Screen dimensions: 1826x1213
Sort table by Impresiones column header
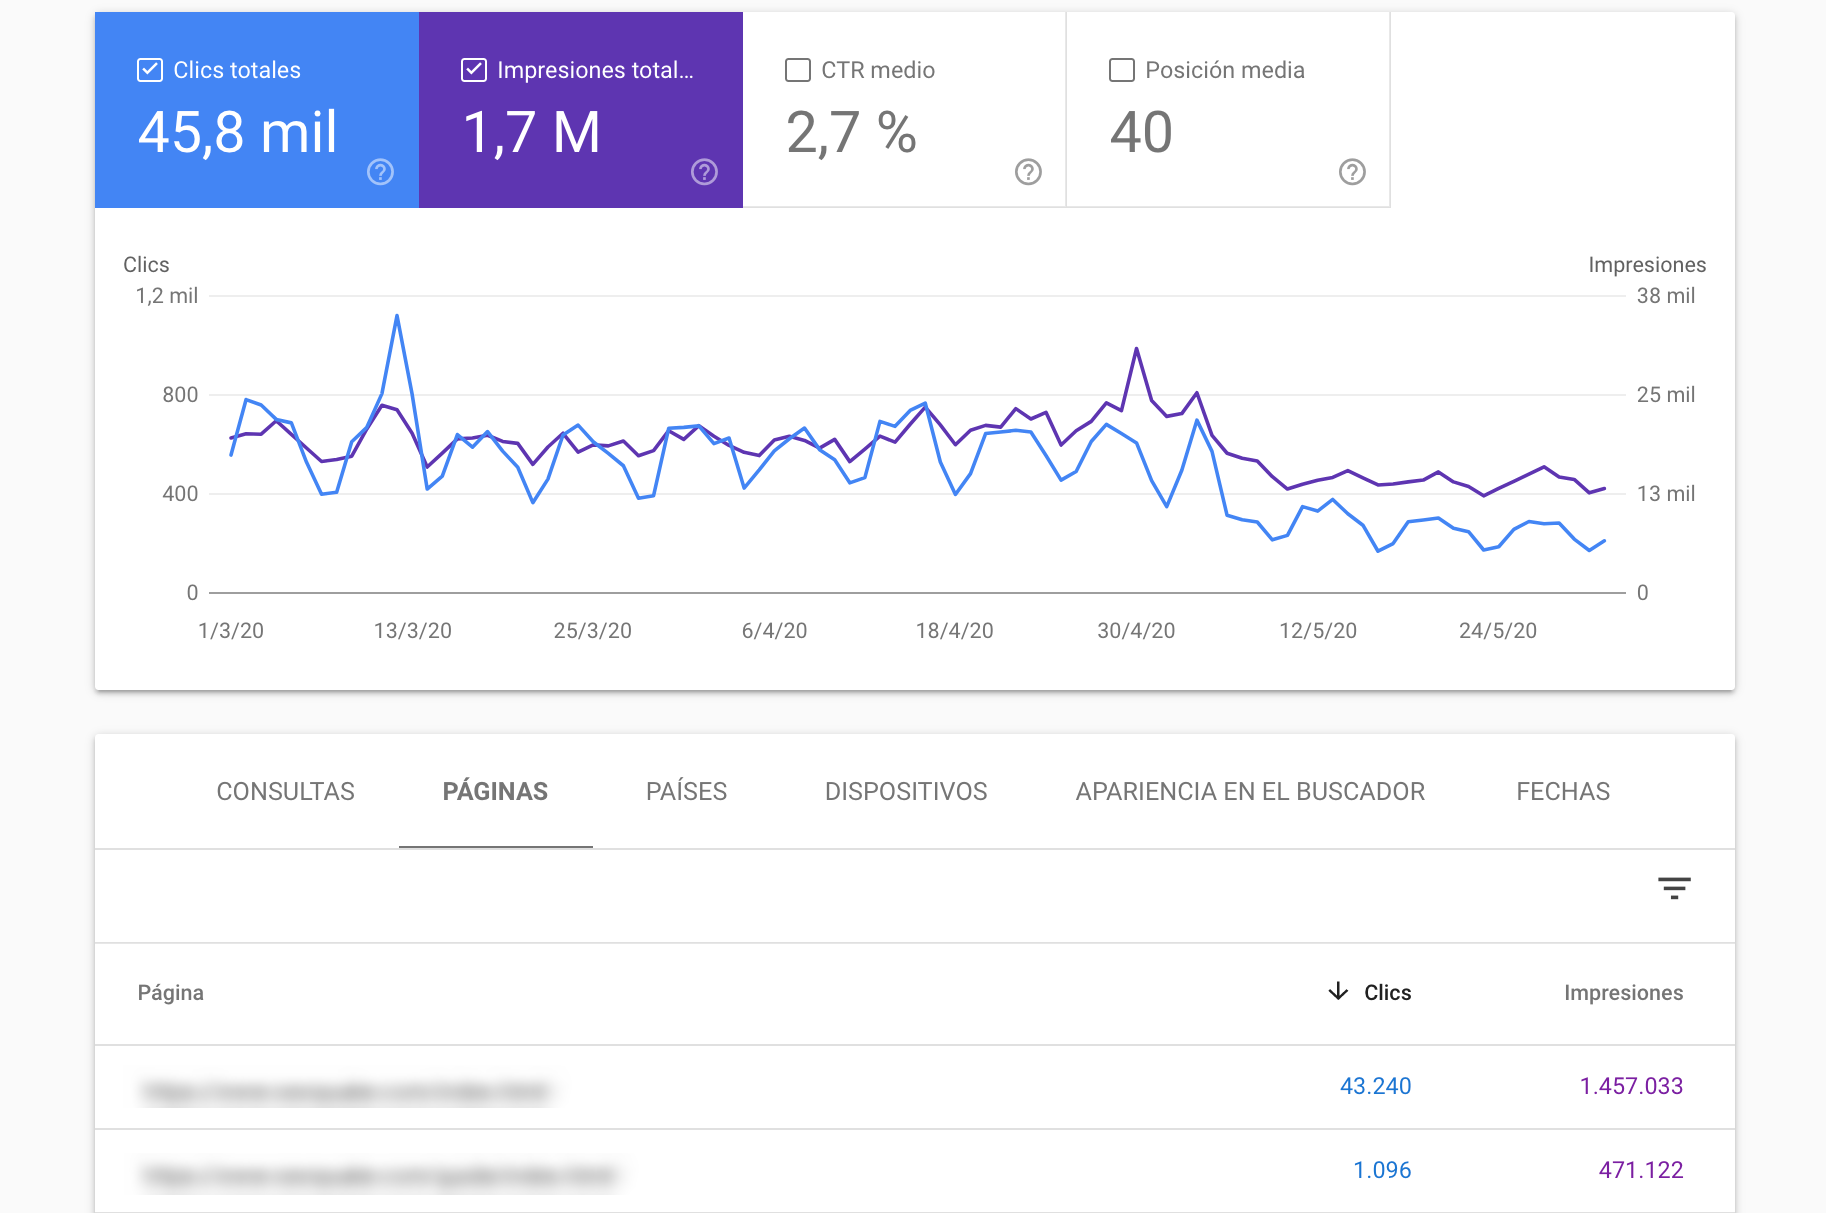point(1623,992)
